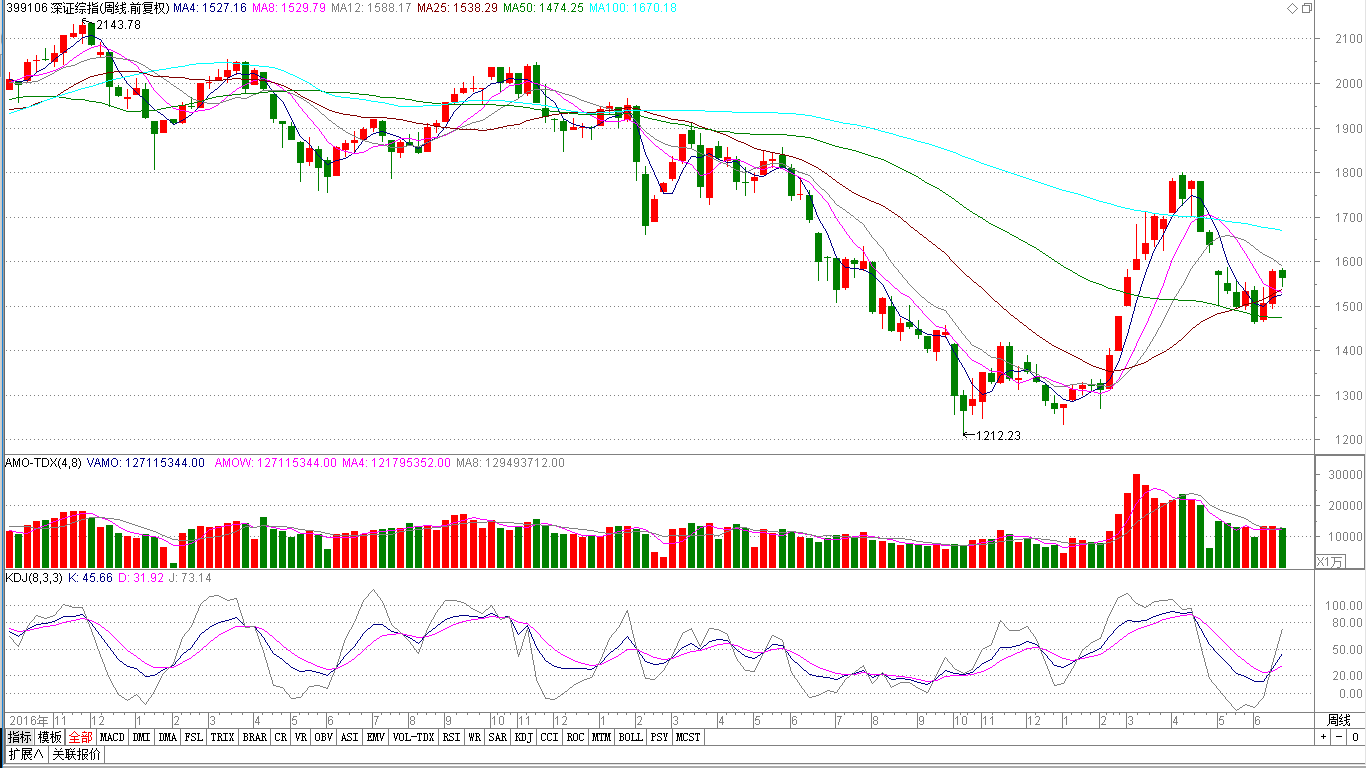Click the 100.00 KDJ axis label

tap(1346, 606)
